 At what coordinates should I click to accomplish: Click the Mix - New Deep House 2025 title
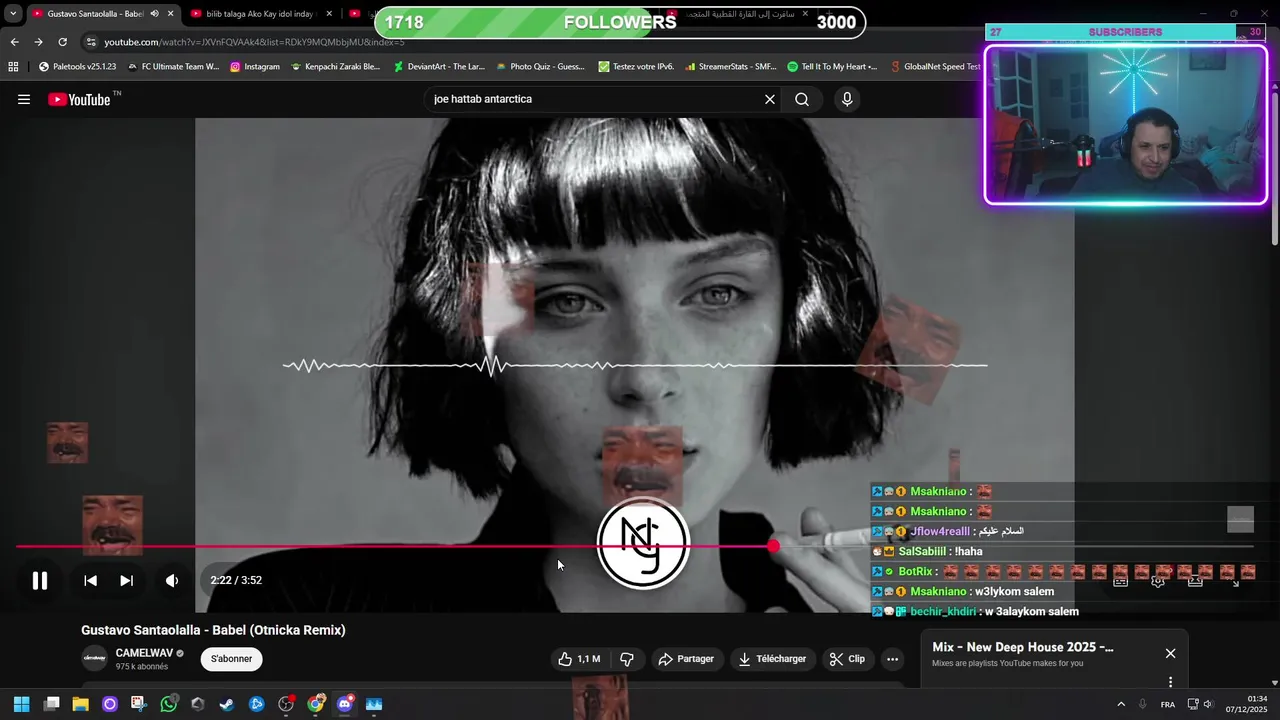click(1022, 647)
